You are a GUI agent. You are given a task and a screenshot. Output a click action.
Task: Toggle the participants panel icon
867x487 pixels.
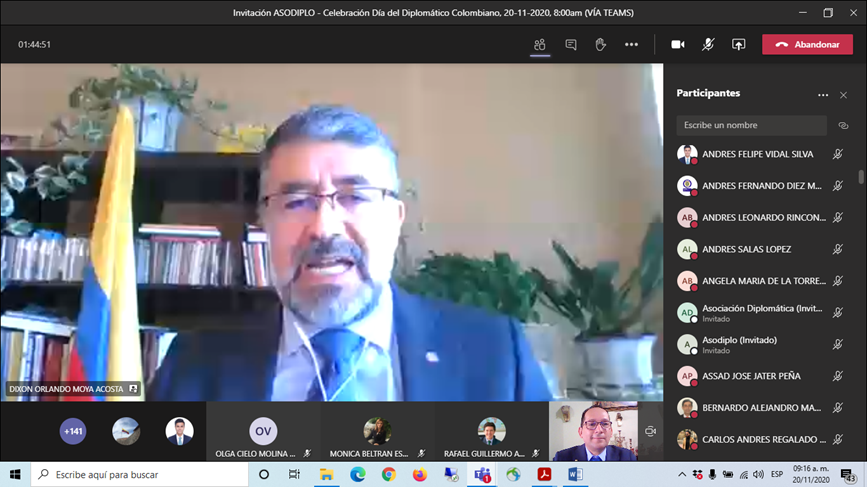tap(540, 45)
